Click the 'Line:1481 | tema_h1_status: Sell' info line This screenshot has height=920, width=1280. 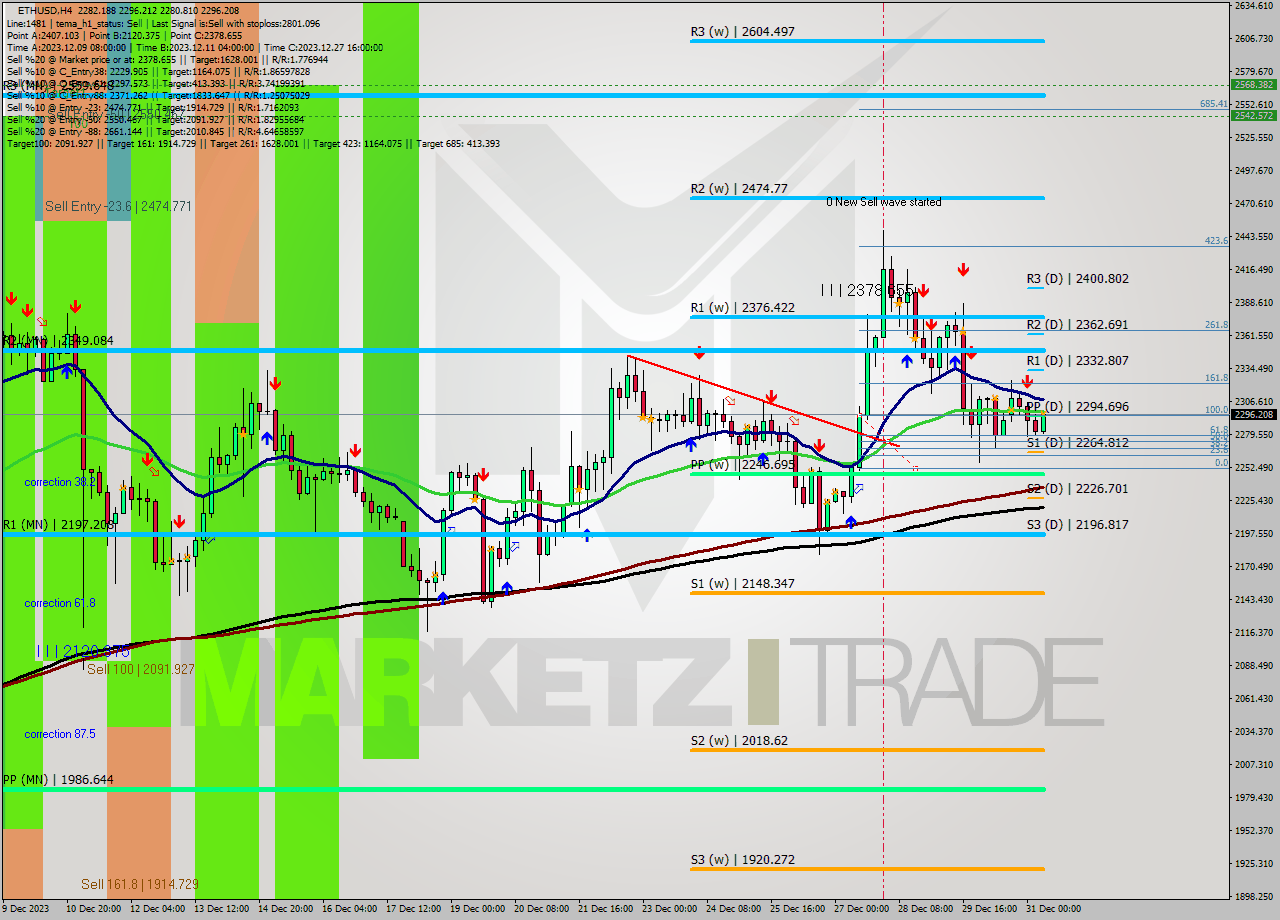tap(164, 23)
